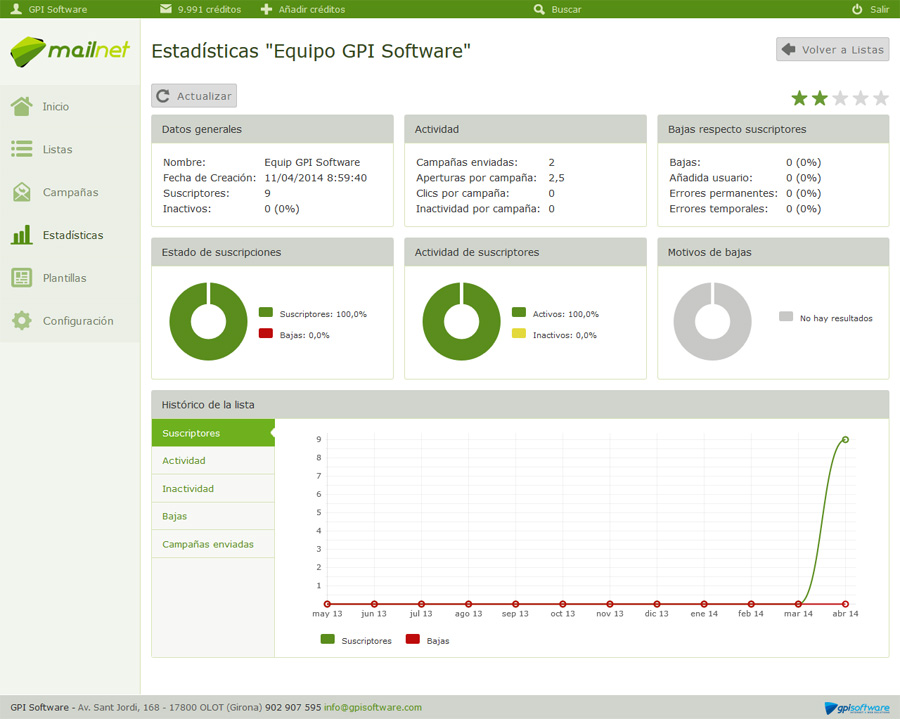Open Plantillas in the sidebar
Image resolution: width=900 pixels, height=719 pixels.
[64, 278]
